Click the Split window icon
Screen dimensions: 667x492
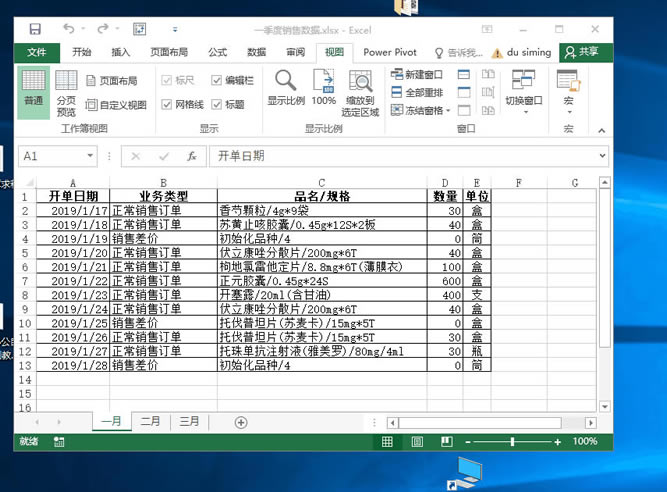pyautogui.click(x=464, y=74)
